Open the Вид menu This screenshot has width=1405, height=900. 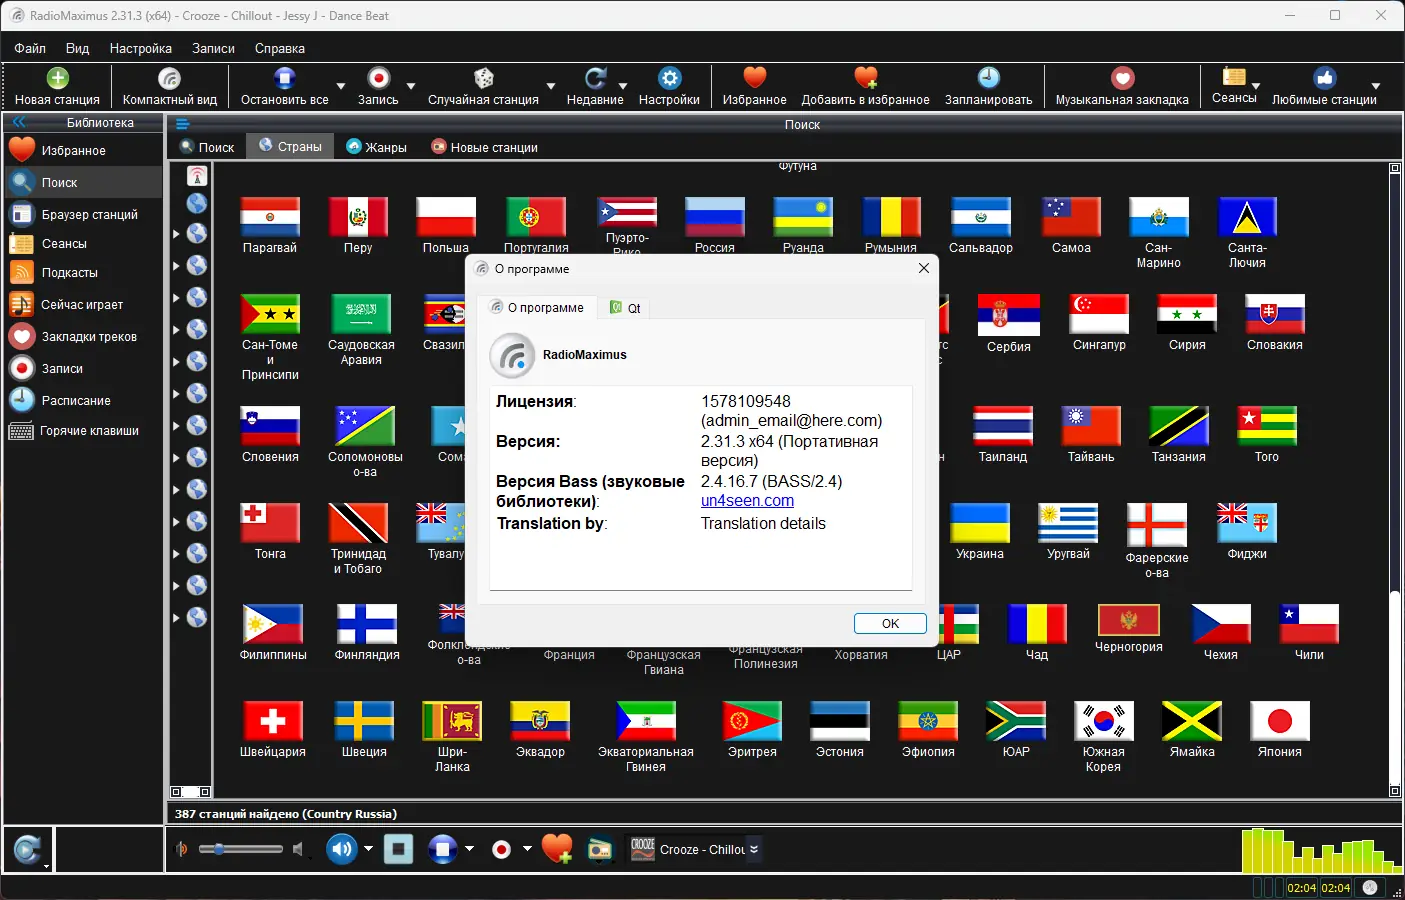(77, 48)
